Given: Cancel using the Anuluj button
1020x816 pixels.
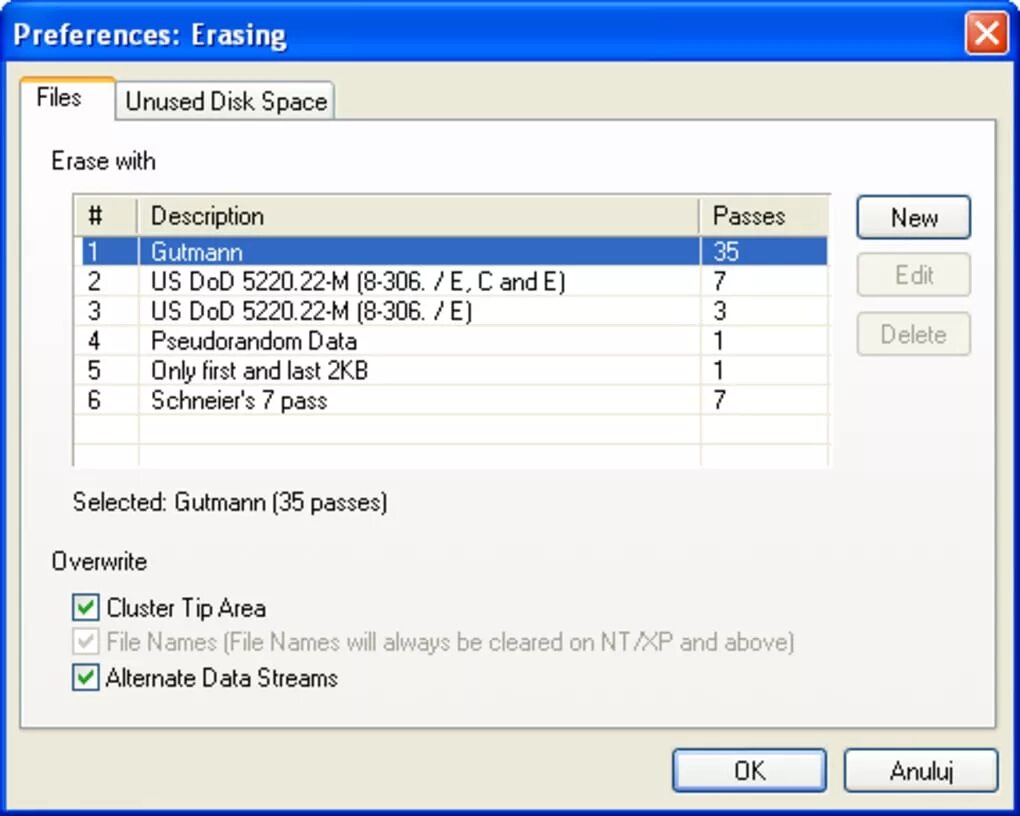Looking at the screenshot, I should point(921,771).
